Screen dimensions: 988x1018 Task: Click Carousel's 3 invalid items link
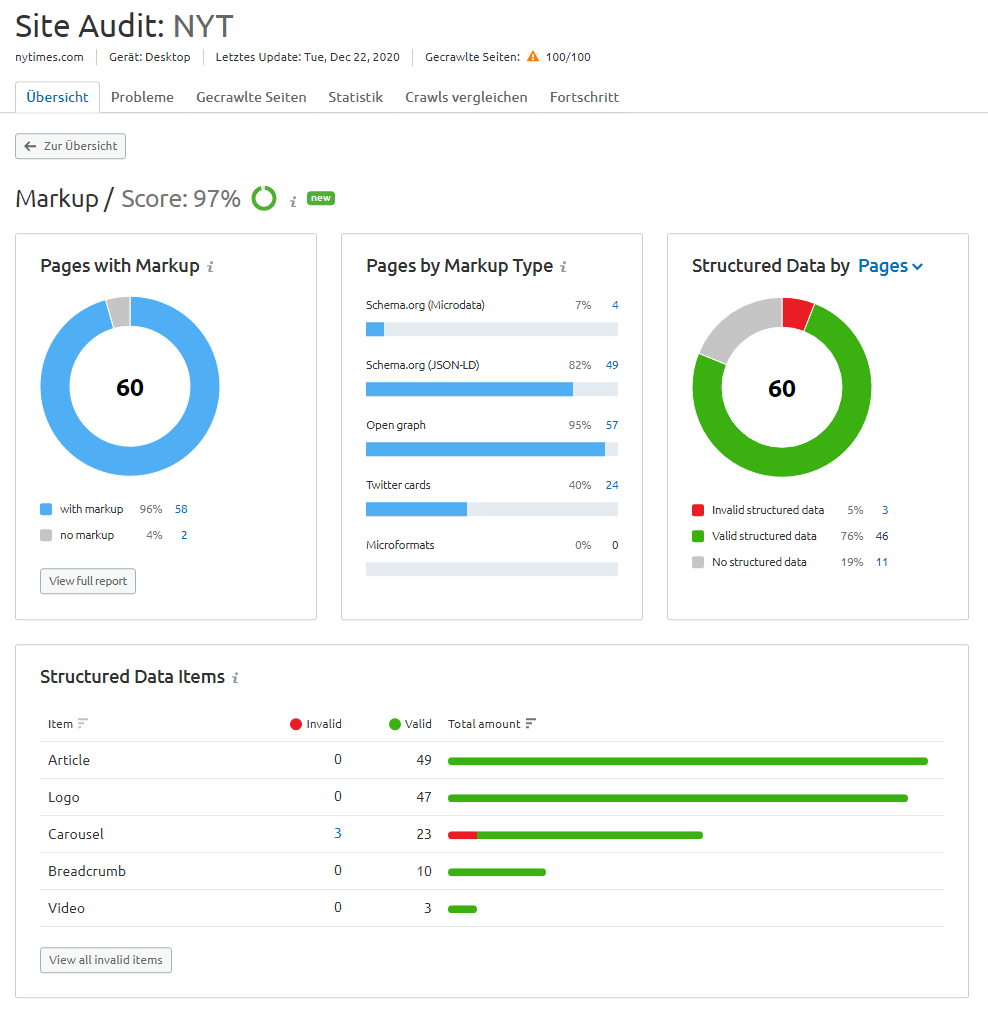pos(338,834)
